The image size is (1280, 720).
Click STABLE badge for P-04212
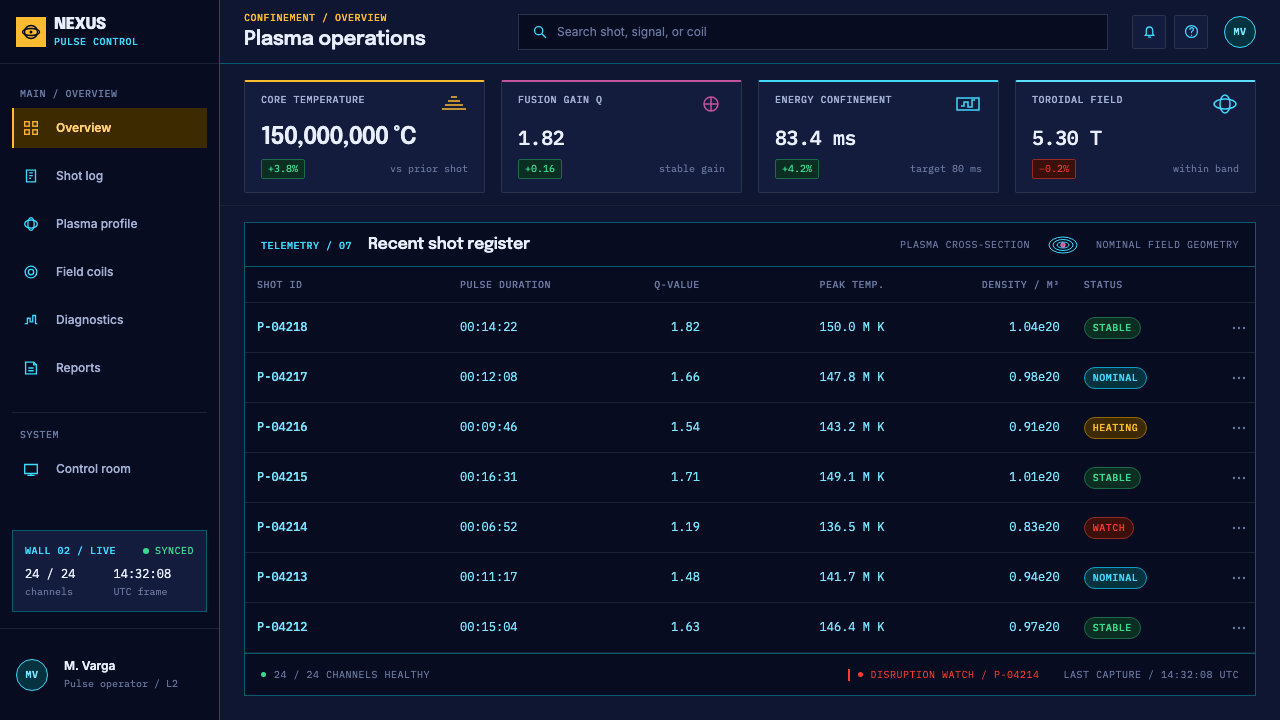tap(1112, 628)
